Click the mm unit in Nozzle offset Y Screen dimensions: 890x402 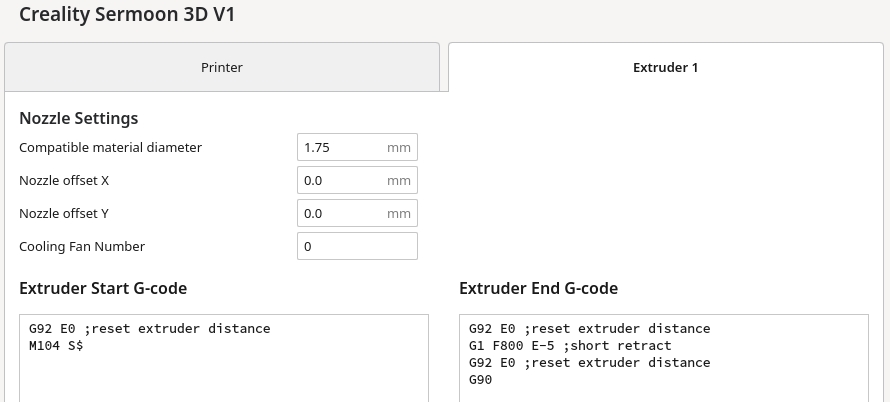pyautogui.click(x=399, y=214)
